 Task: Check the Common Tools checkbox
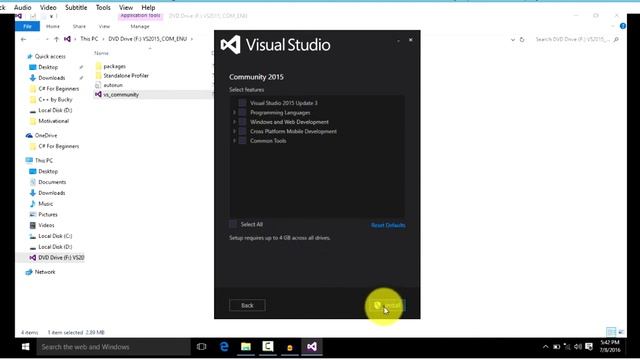[x=242, y=140]
